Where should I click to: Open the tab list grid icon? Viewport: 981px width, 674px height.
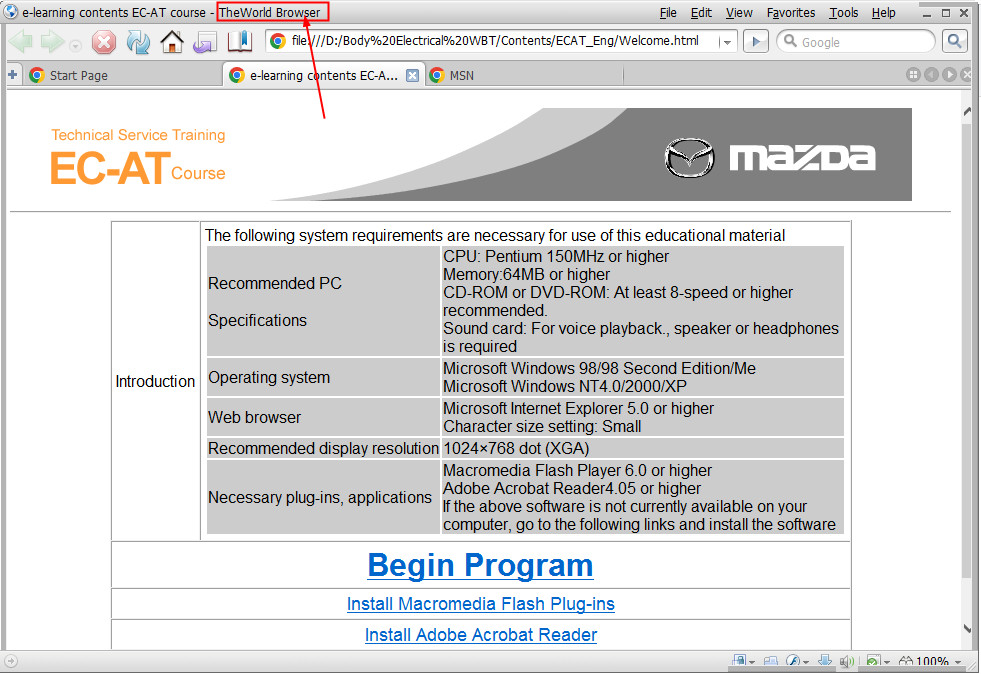click(913, 75)
